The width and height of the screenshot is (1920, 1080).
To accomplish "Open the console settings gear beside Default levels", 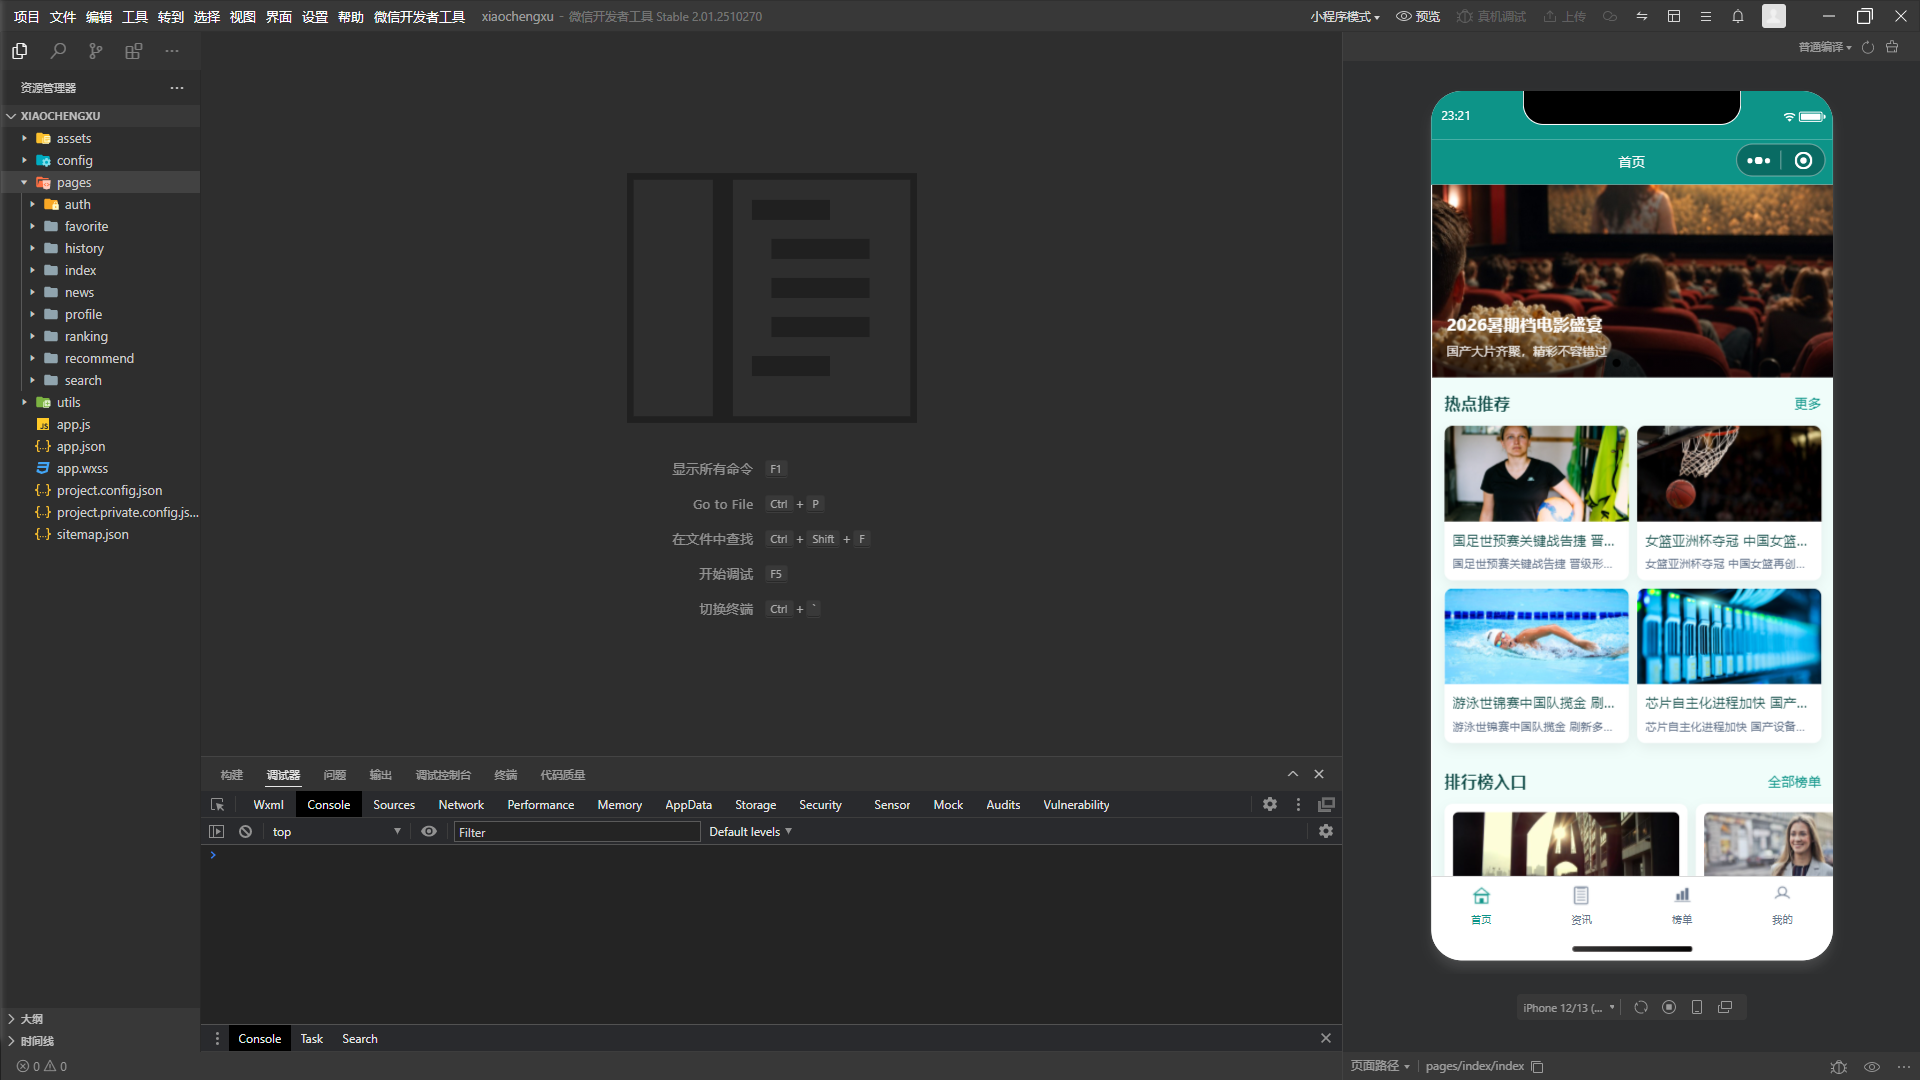I will coord(1326,832).
